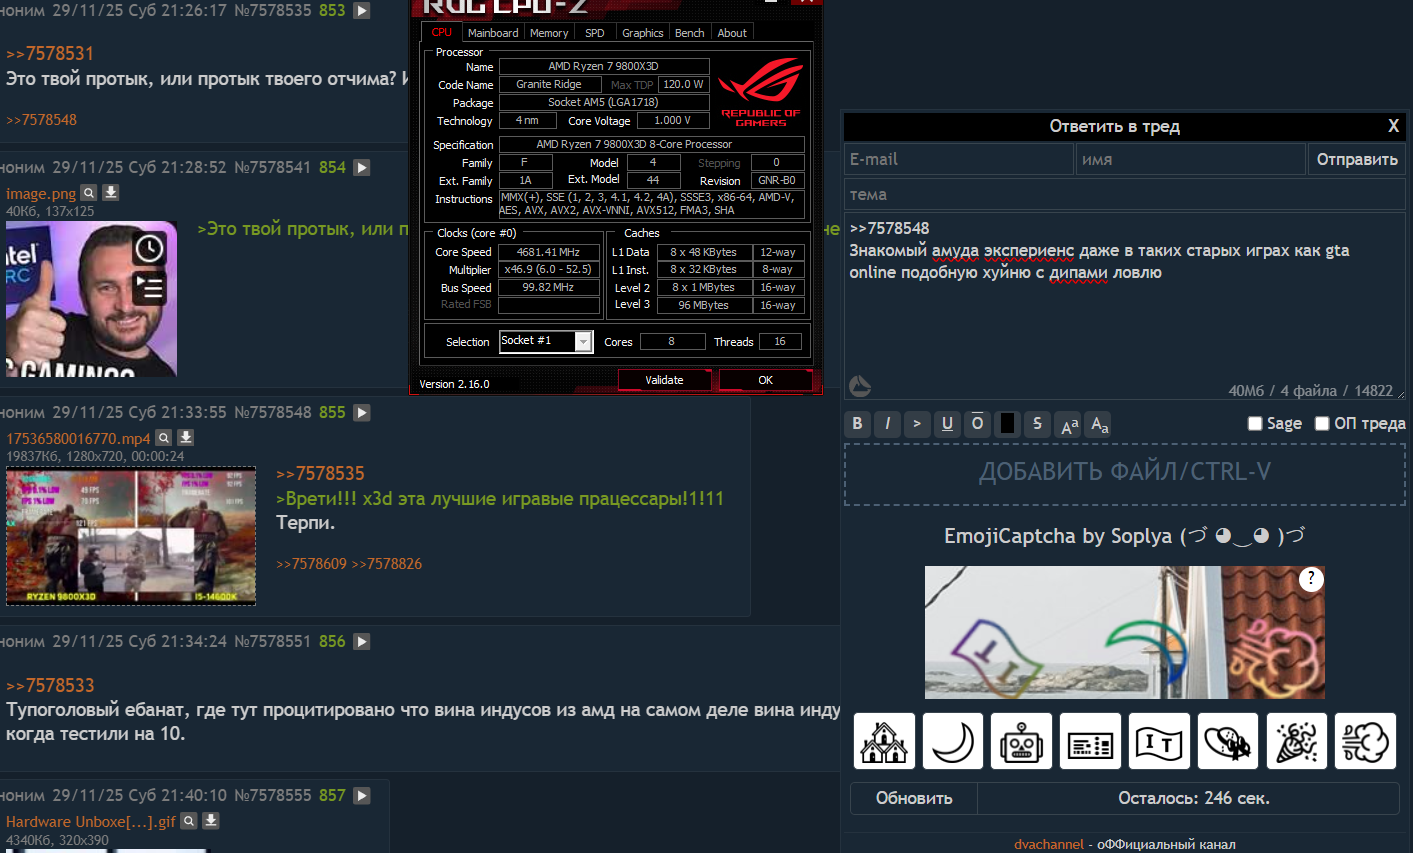Screen dimensions: 1413x853
Task: Click search icon beside 17536580016770.mp4
Action: coord(164,438)
